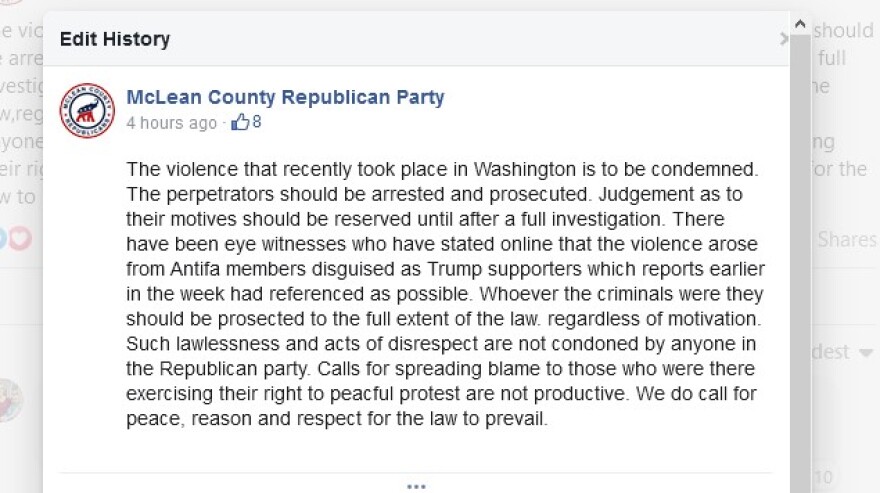Screen dimensions: 880x493
Task: Click the Shares count in background
Action: [x=846, y=239]
